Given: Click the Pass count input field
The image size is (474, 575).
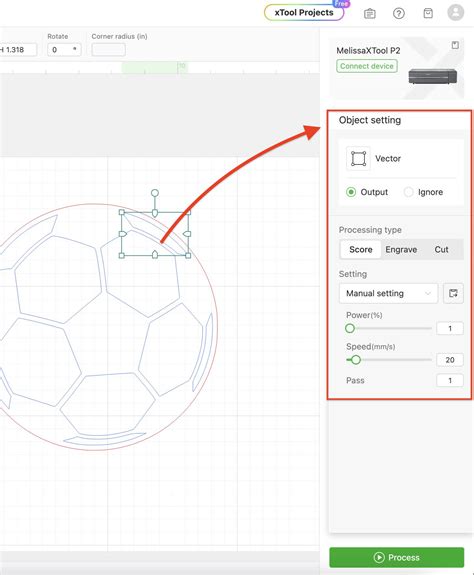Looking at the screenshot, I should [450, 380].
